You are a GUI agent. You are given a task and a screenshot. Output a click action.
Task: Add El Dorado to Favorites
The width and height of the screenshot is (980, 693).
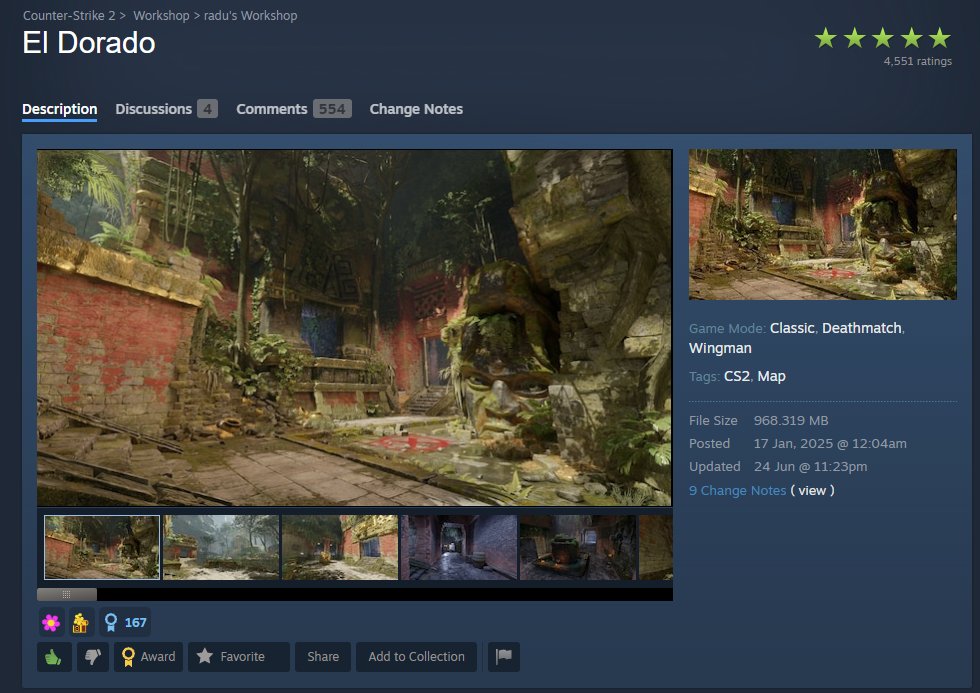pyautogui.click(x=239, y=657)
